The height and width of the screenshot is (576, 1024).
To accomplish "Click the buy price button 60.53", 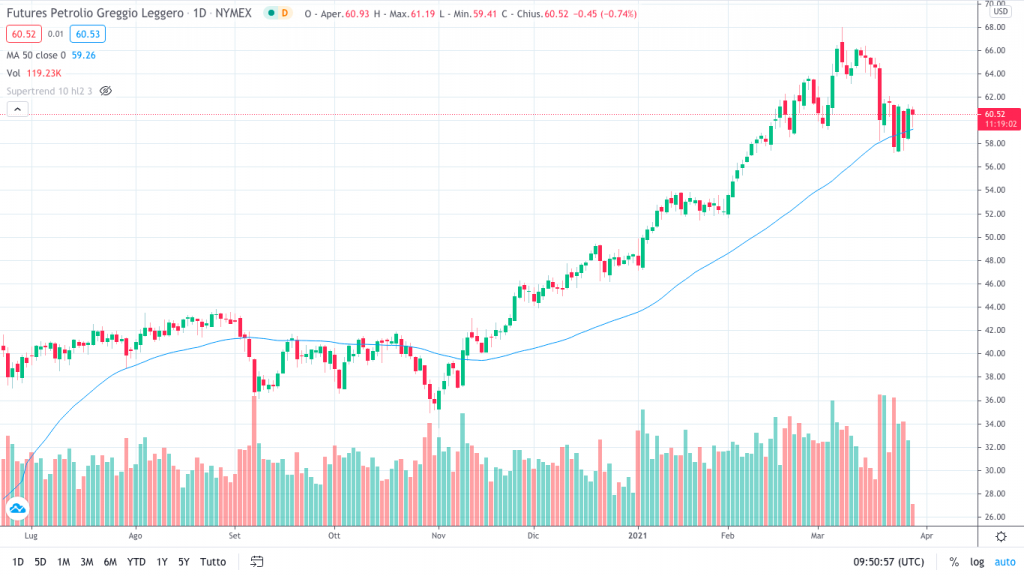I will coord(89,33).
